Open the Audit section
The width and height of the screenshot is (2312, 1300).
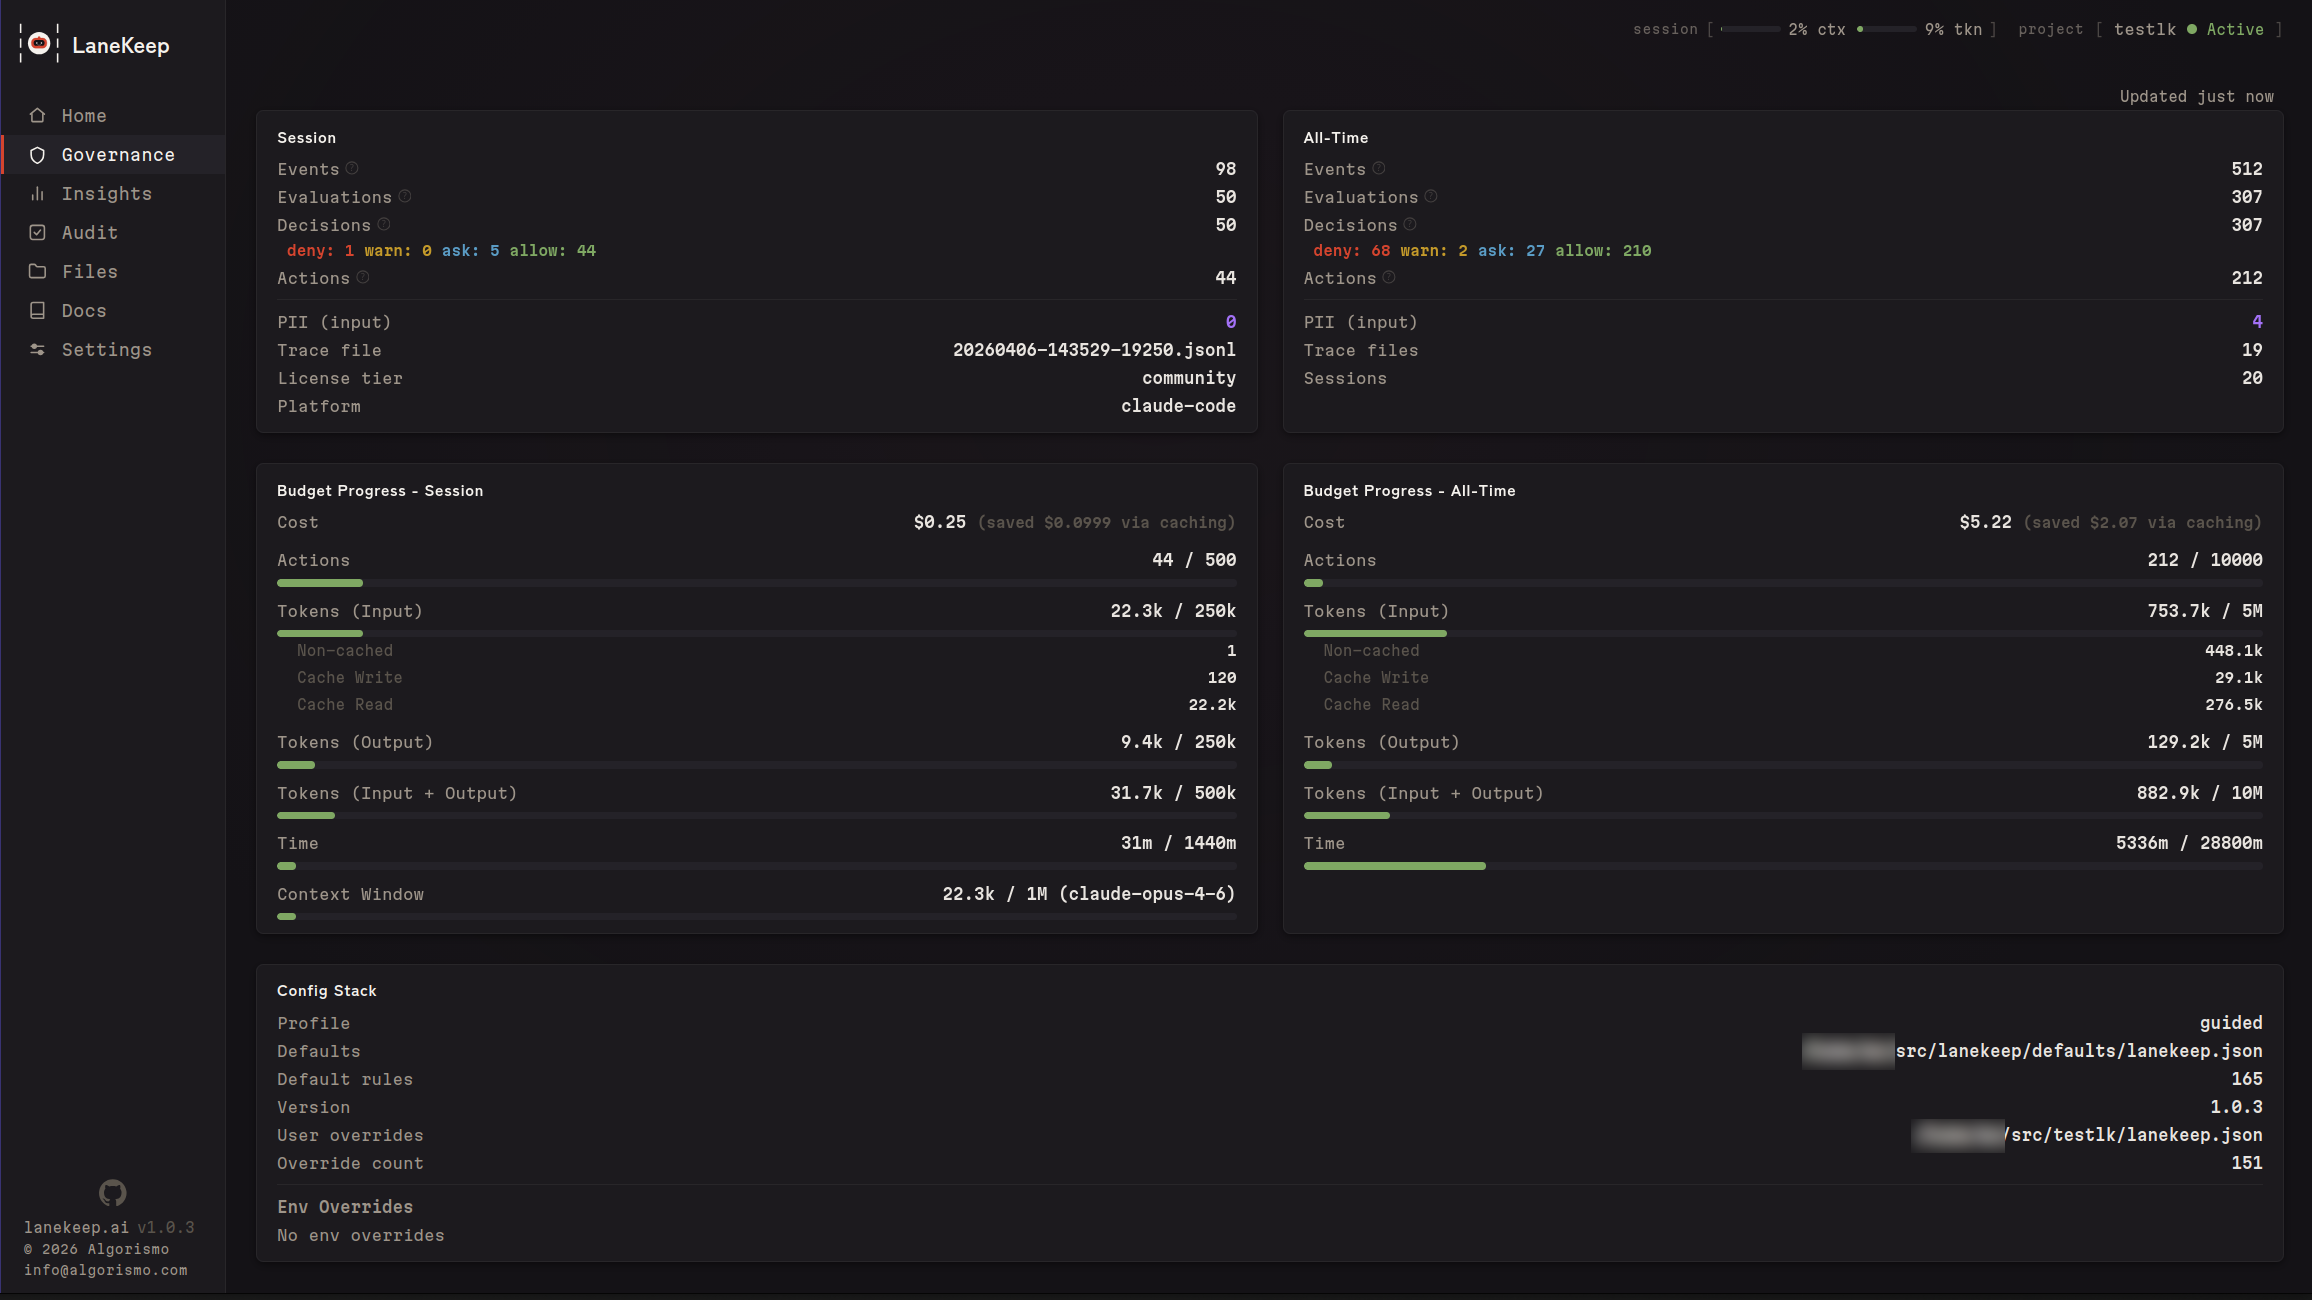click(x=113, y=233)
